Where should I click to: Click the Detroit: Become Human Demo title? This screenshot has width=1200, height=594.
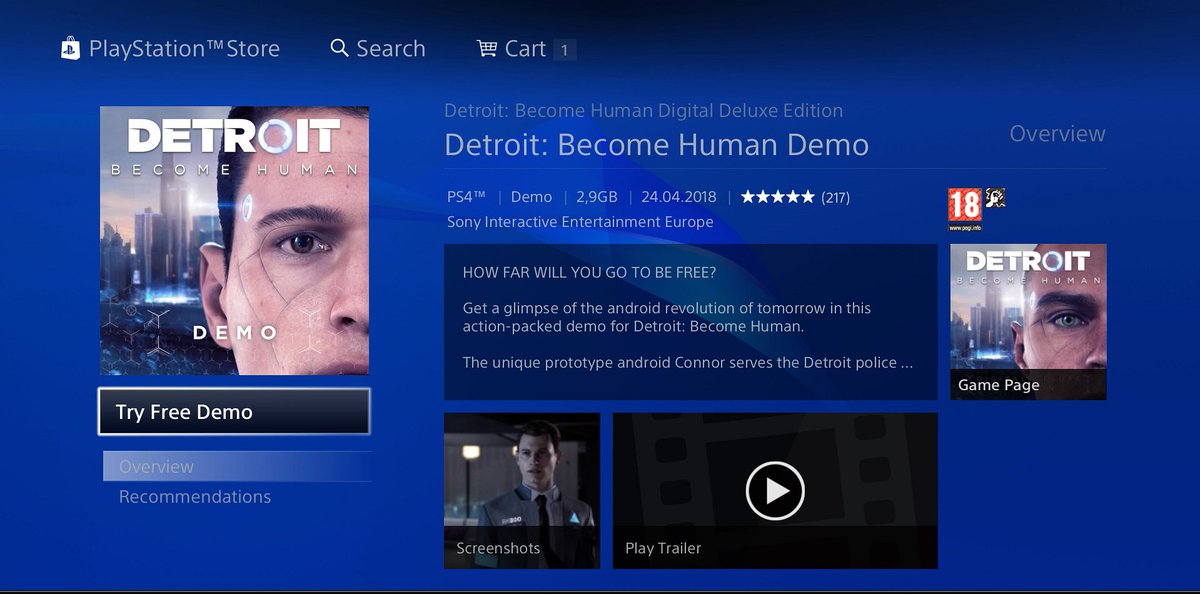[656, 144]
